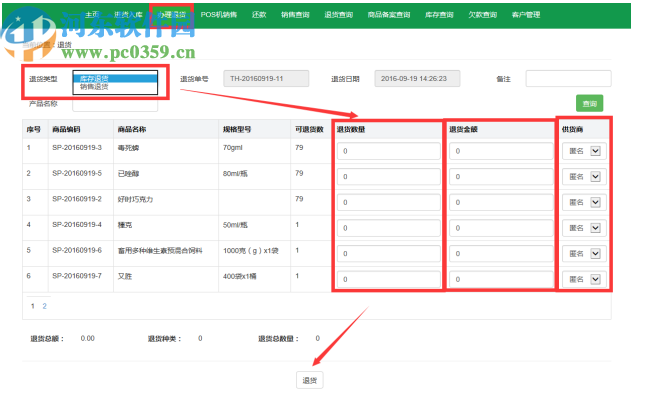Focus return quantity field for SP-20160919-2

click(388, 202)
